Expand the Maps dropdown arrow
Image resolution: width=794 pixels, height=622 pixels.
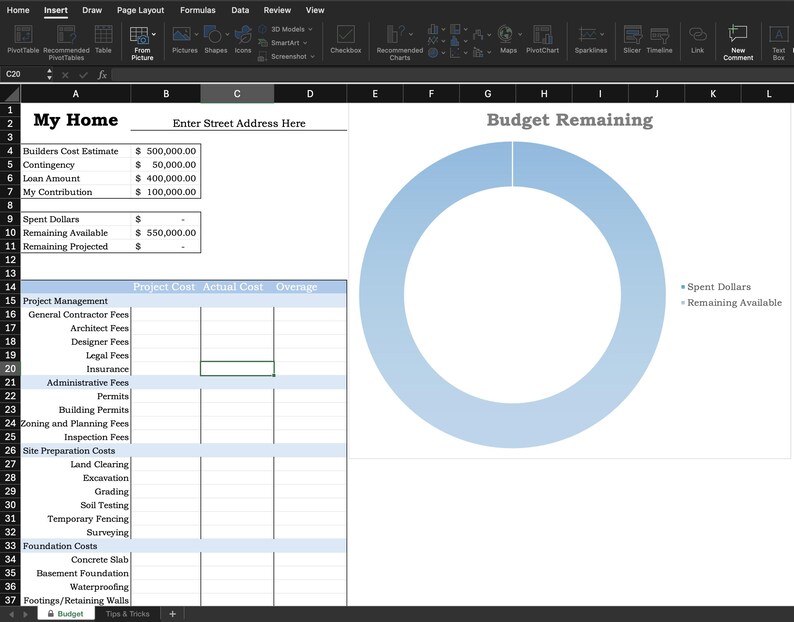(x=520, y=34)
